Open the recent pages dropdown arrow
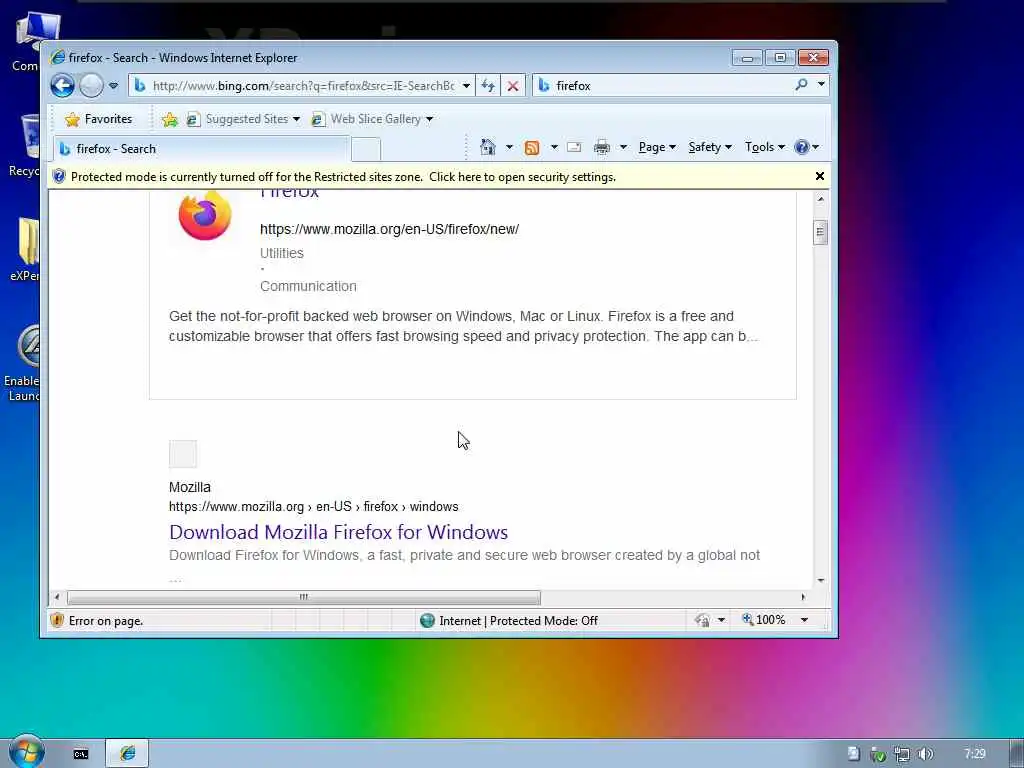The image size is (1024, 768). [x=114, y=86]
